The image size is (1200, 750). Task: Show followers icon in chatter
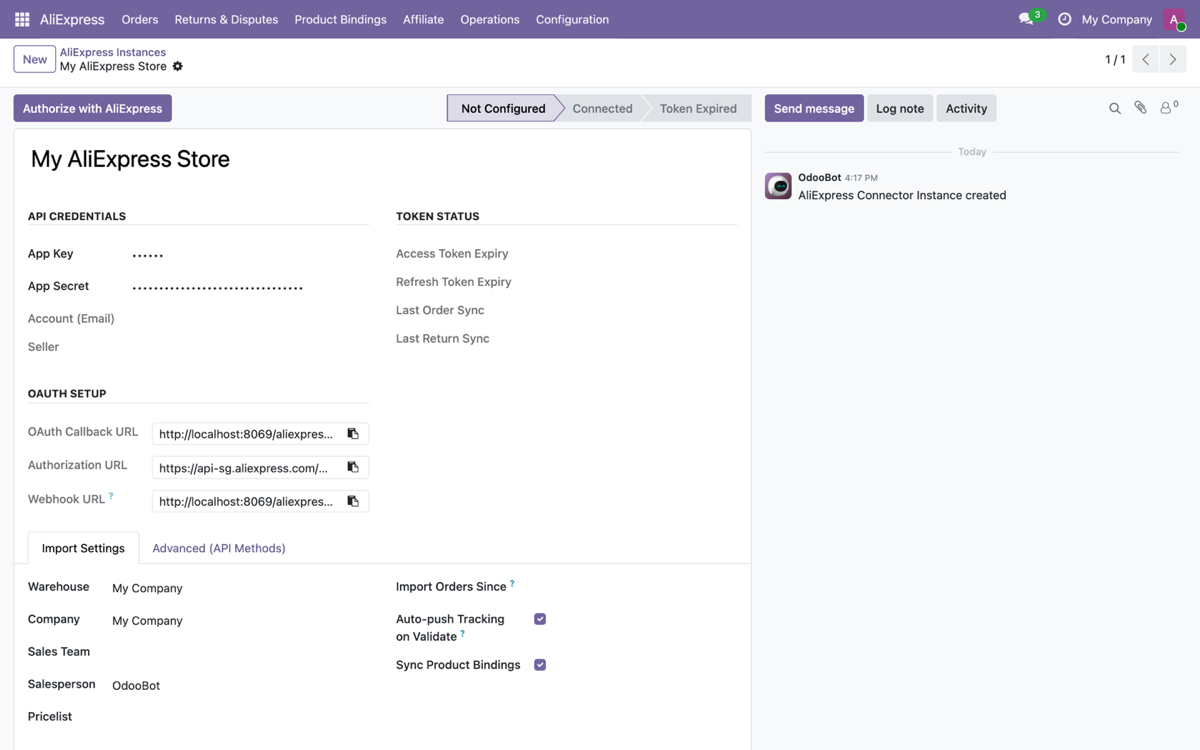coord(1168,107)
